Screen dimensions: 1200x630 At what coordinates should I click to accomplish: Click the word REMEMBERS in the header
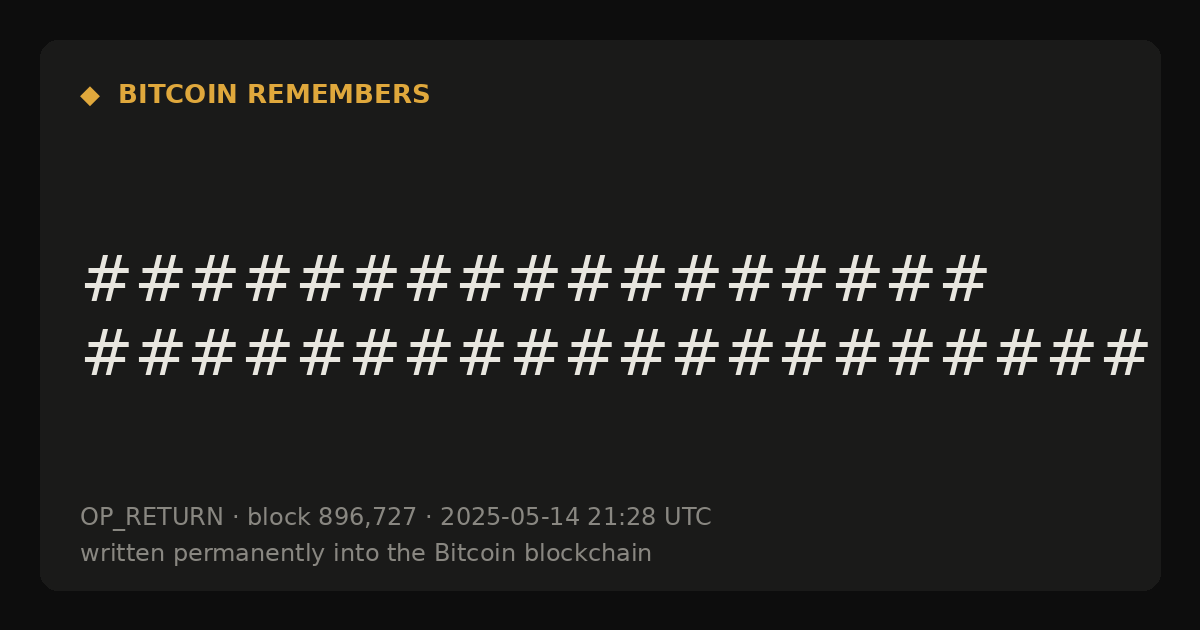point(338,95)
